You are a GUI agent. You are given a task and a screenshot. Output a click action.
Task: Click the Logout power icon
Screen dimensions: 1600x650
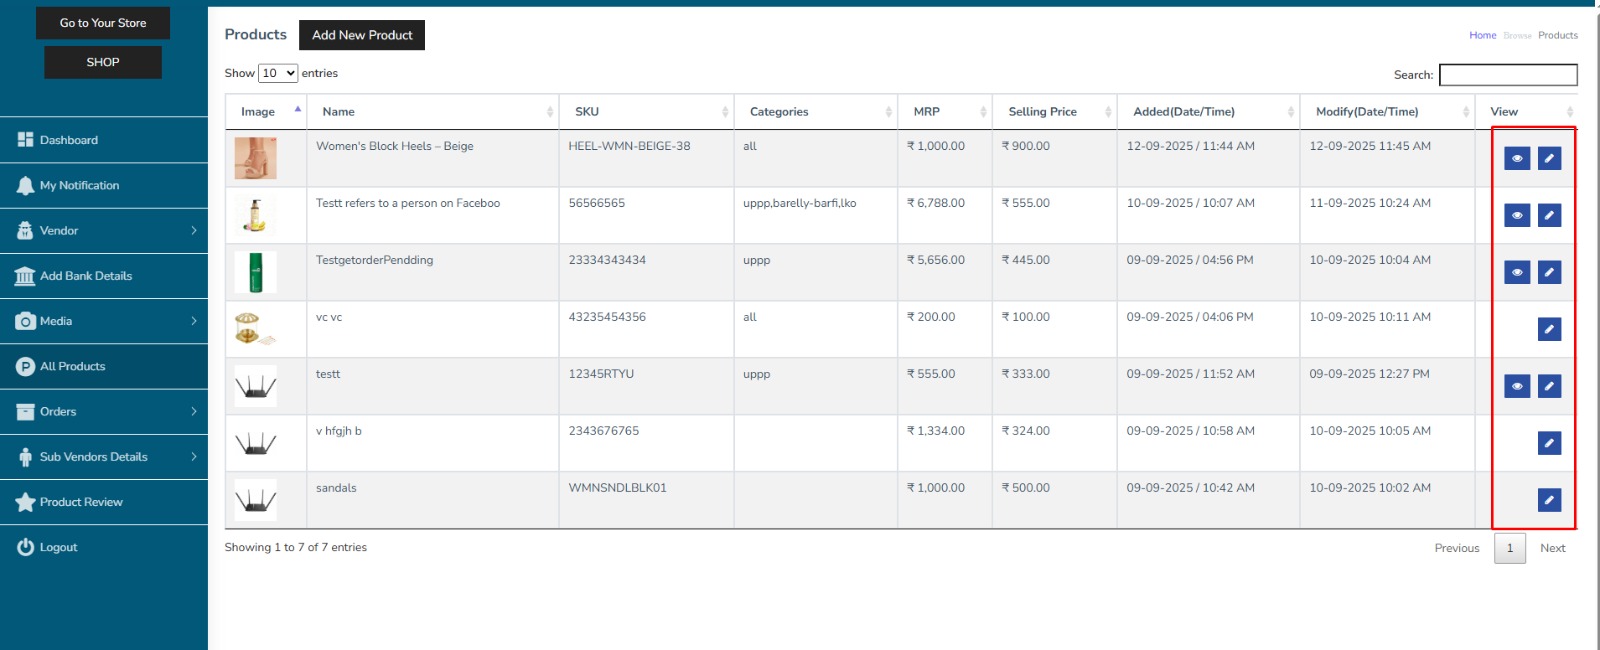(25, 547)
